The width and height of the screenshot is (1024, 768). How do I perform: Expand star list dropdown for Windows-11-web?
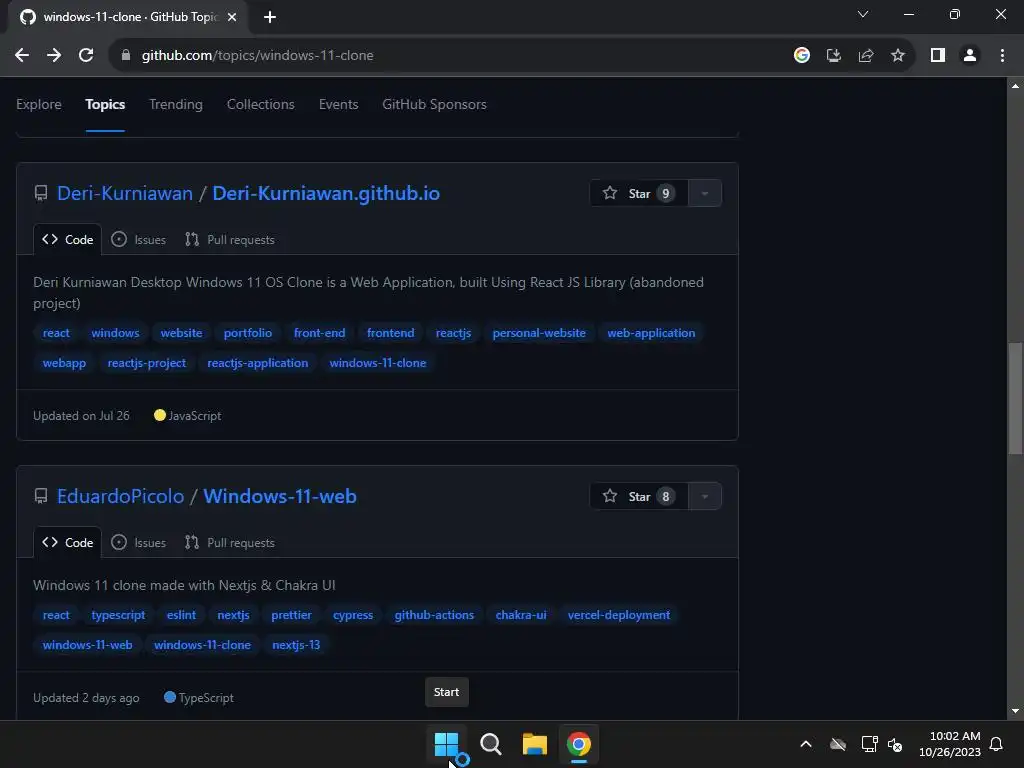click(x=705, y=496)
